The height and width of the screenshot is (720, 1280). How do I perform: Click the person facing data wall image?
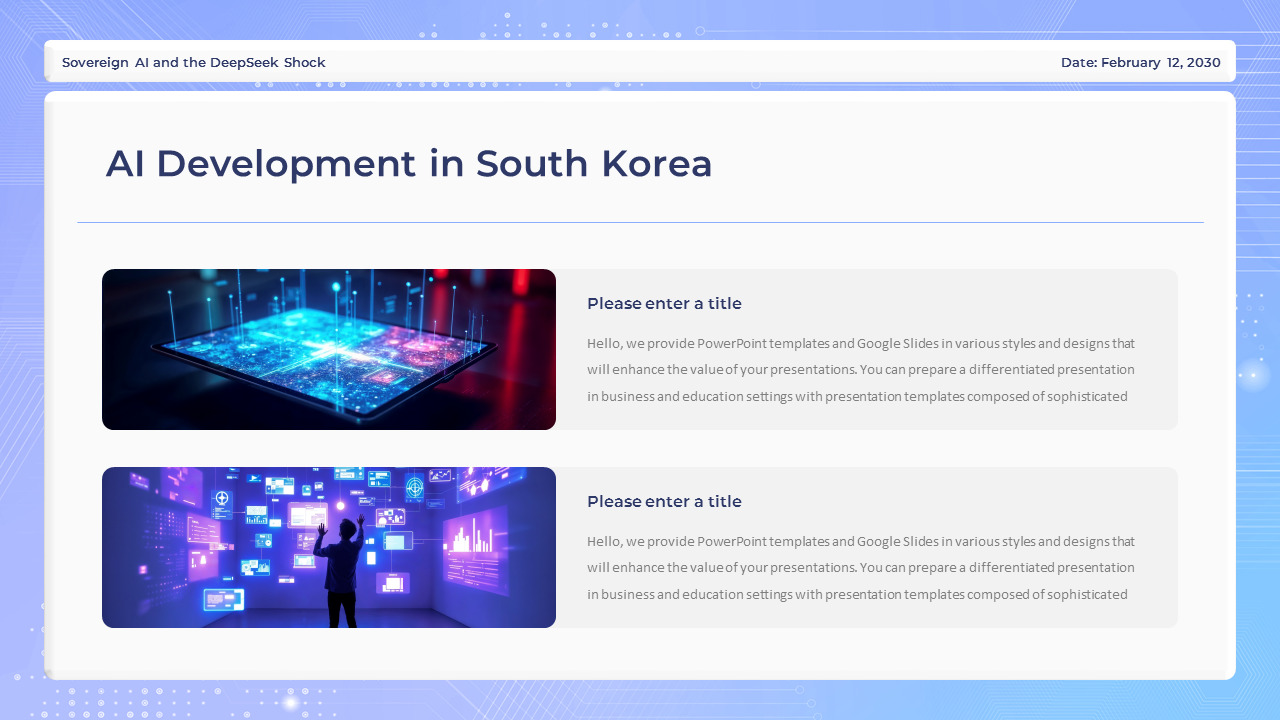328,547
